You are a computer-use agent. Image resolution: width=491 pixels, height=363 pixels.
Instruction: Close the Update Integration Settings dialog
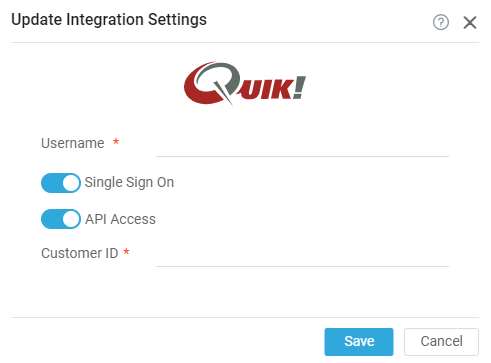(470, 23)
